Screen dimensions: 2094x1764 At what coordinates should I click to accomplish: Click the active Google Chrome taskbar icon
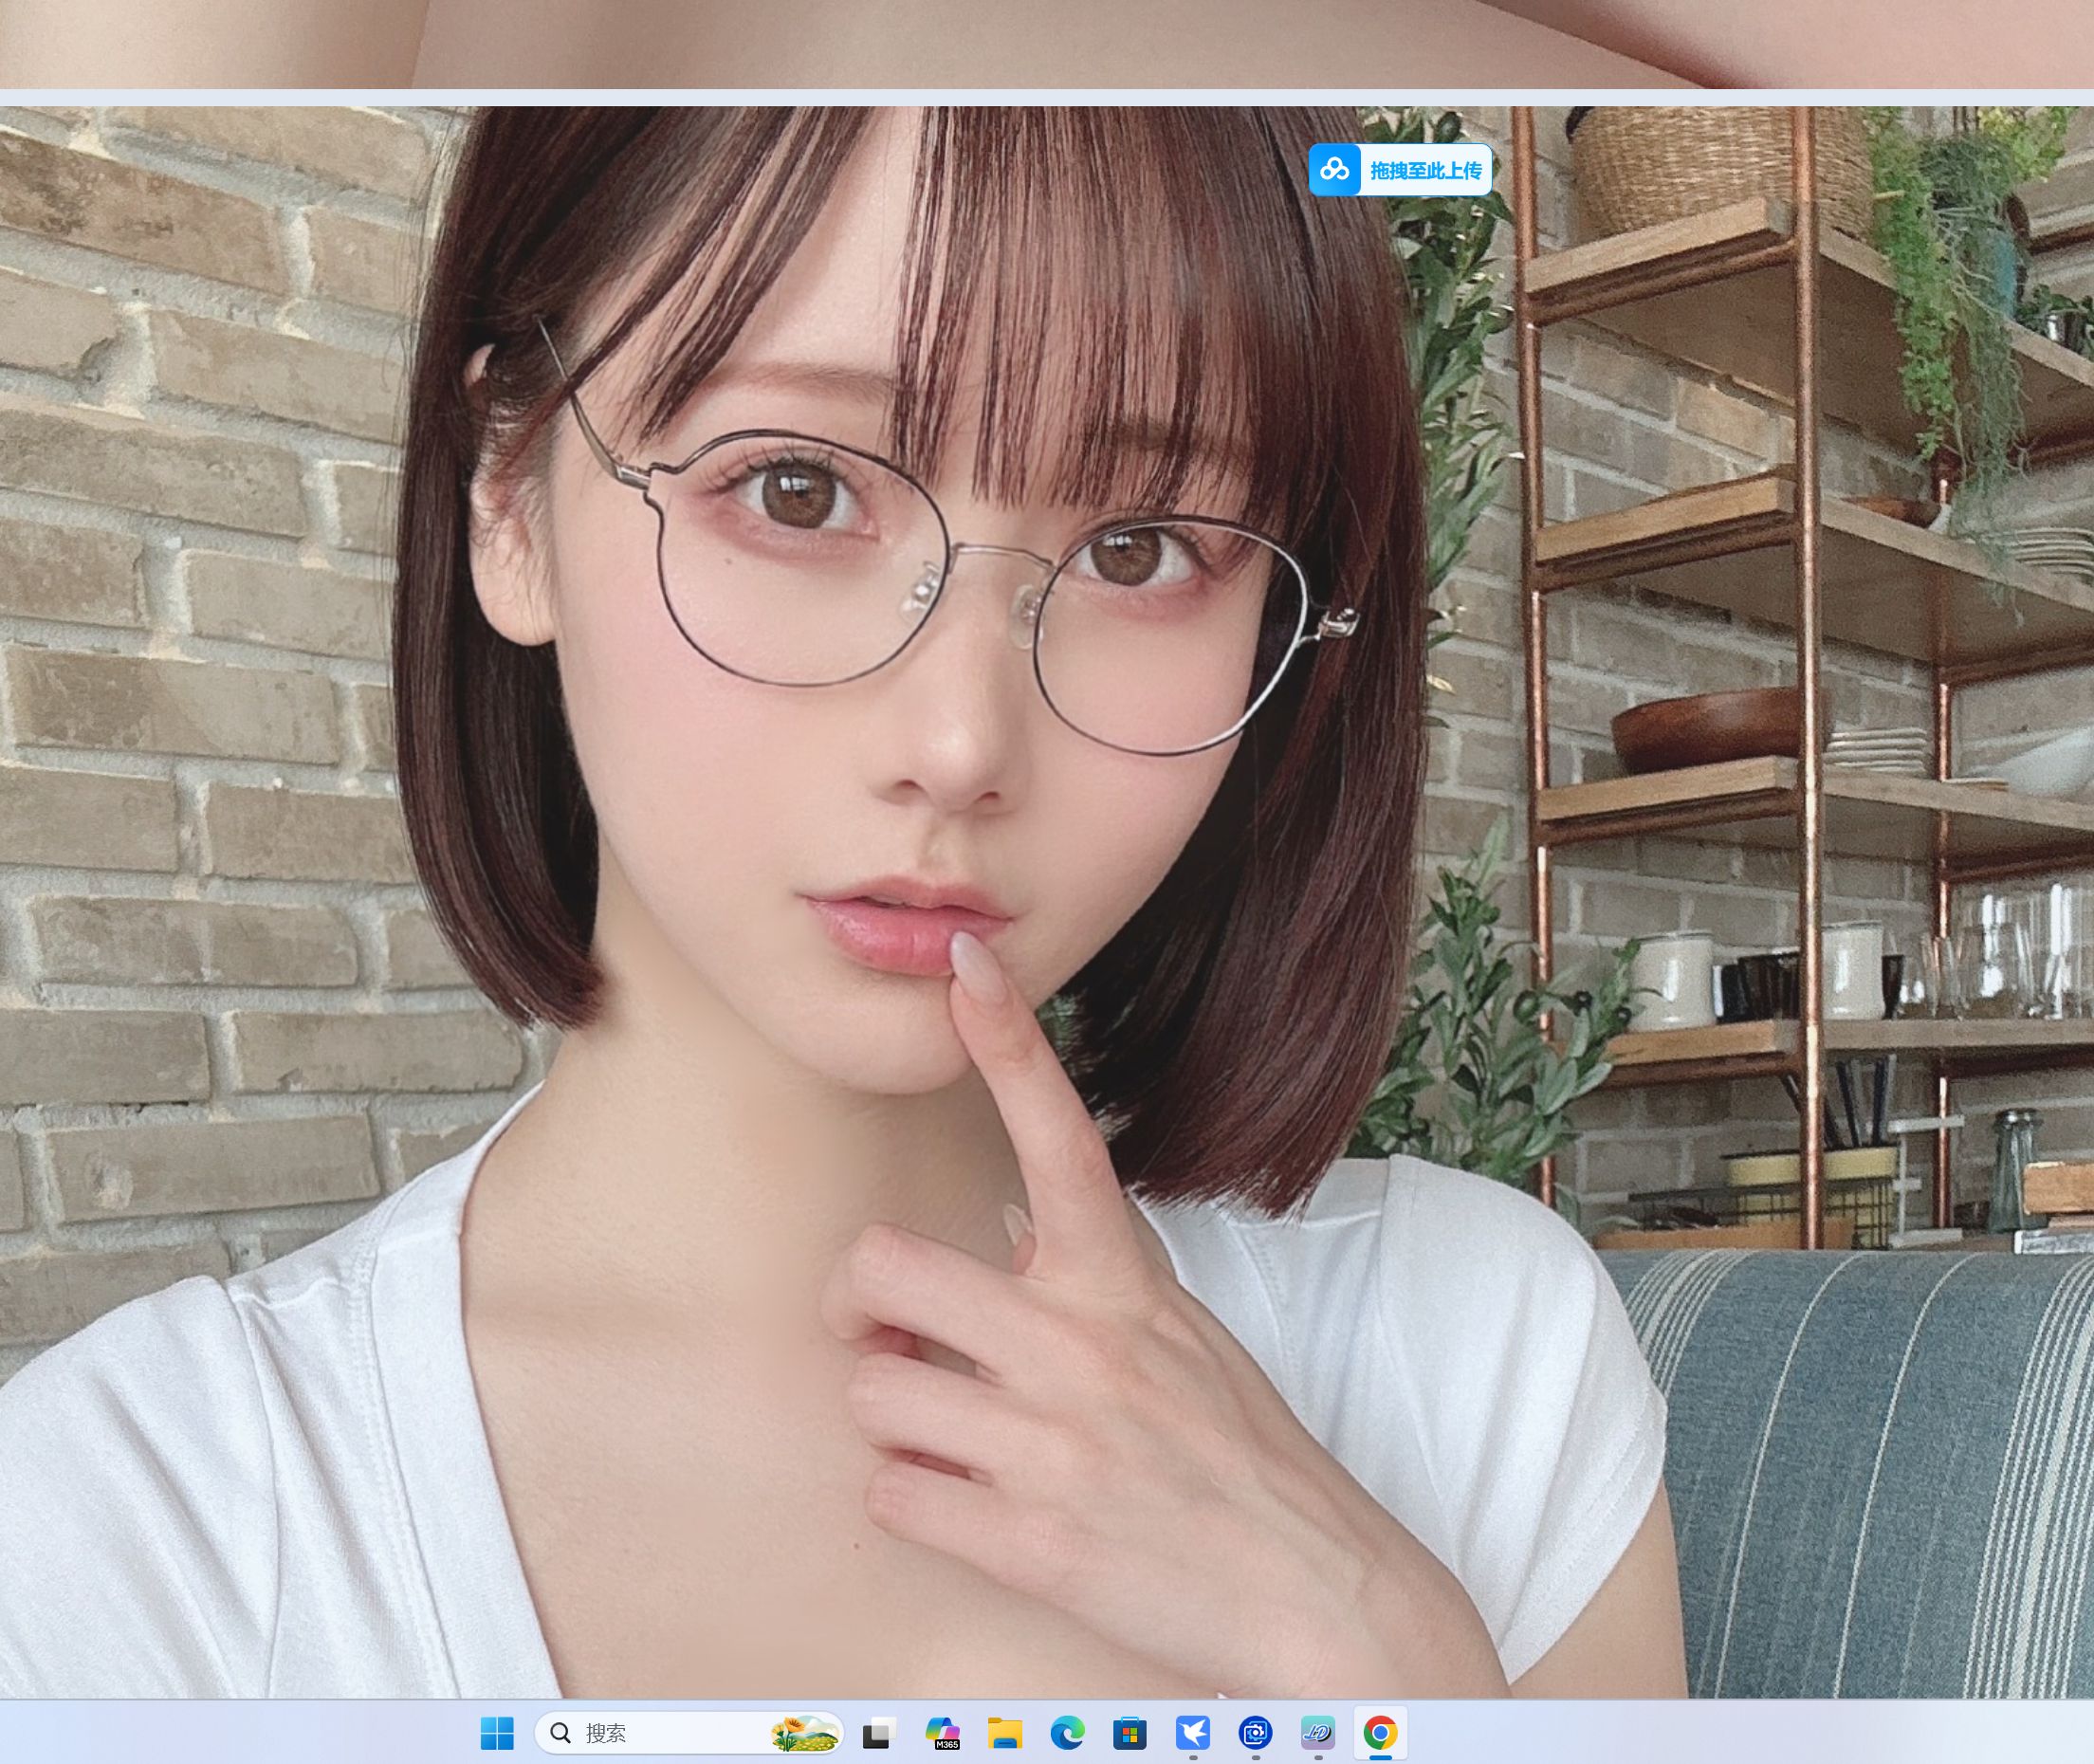pyautogui.click(x=1381, y=1733)
